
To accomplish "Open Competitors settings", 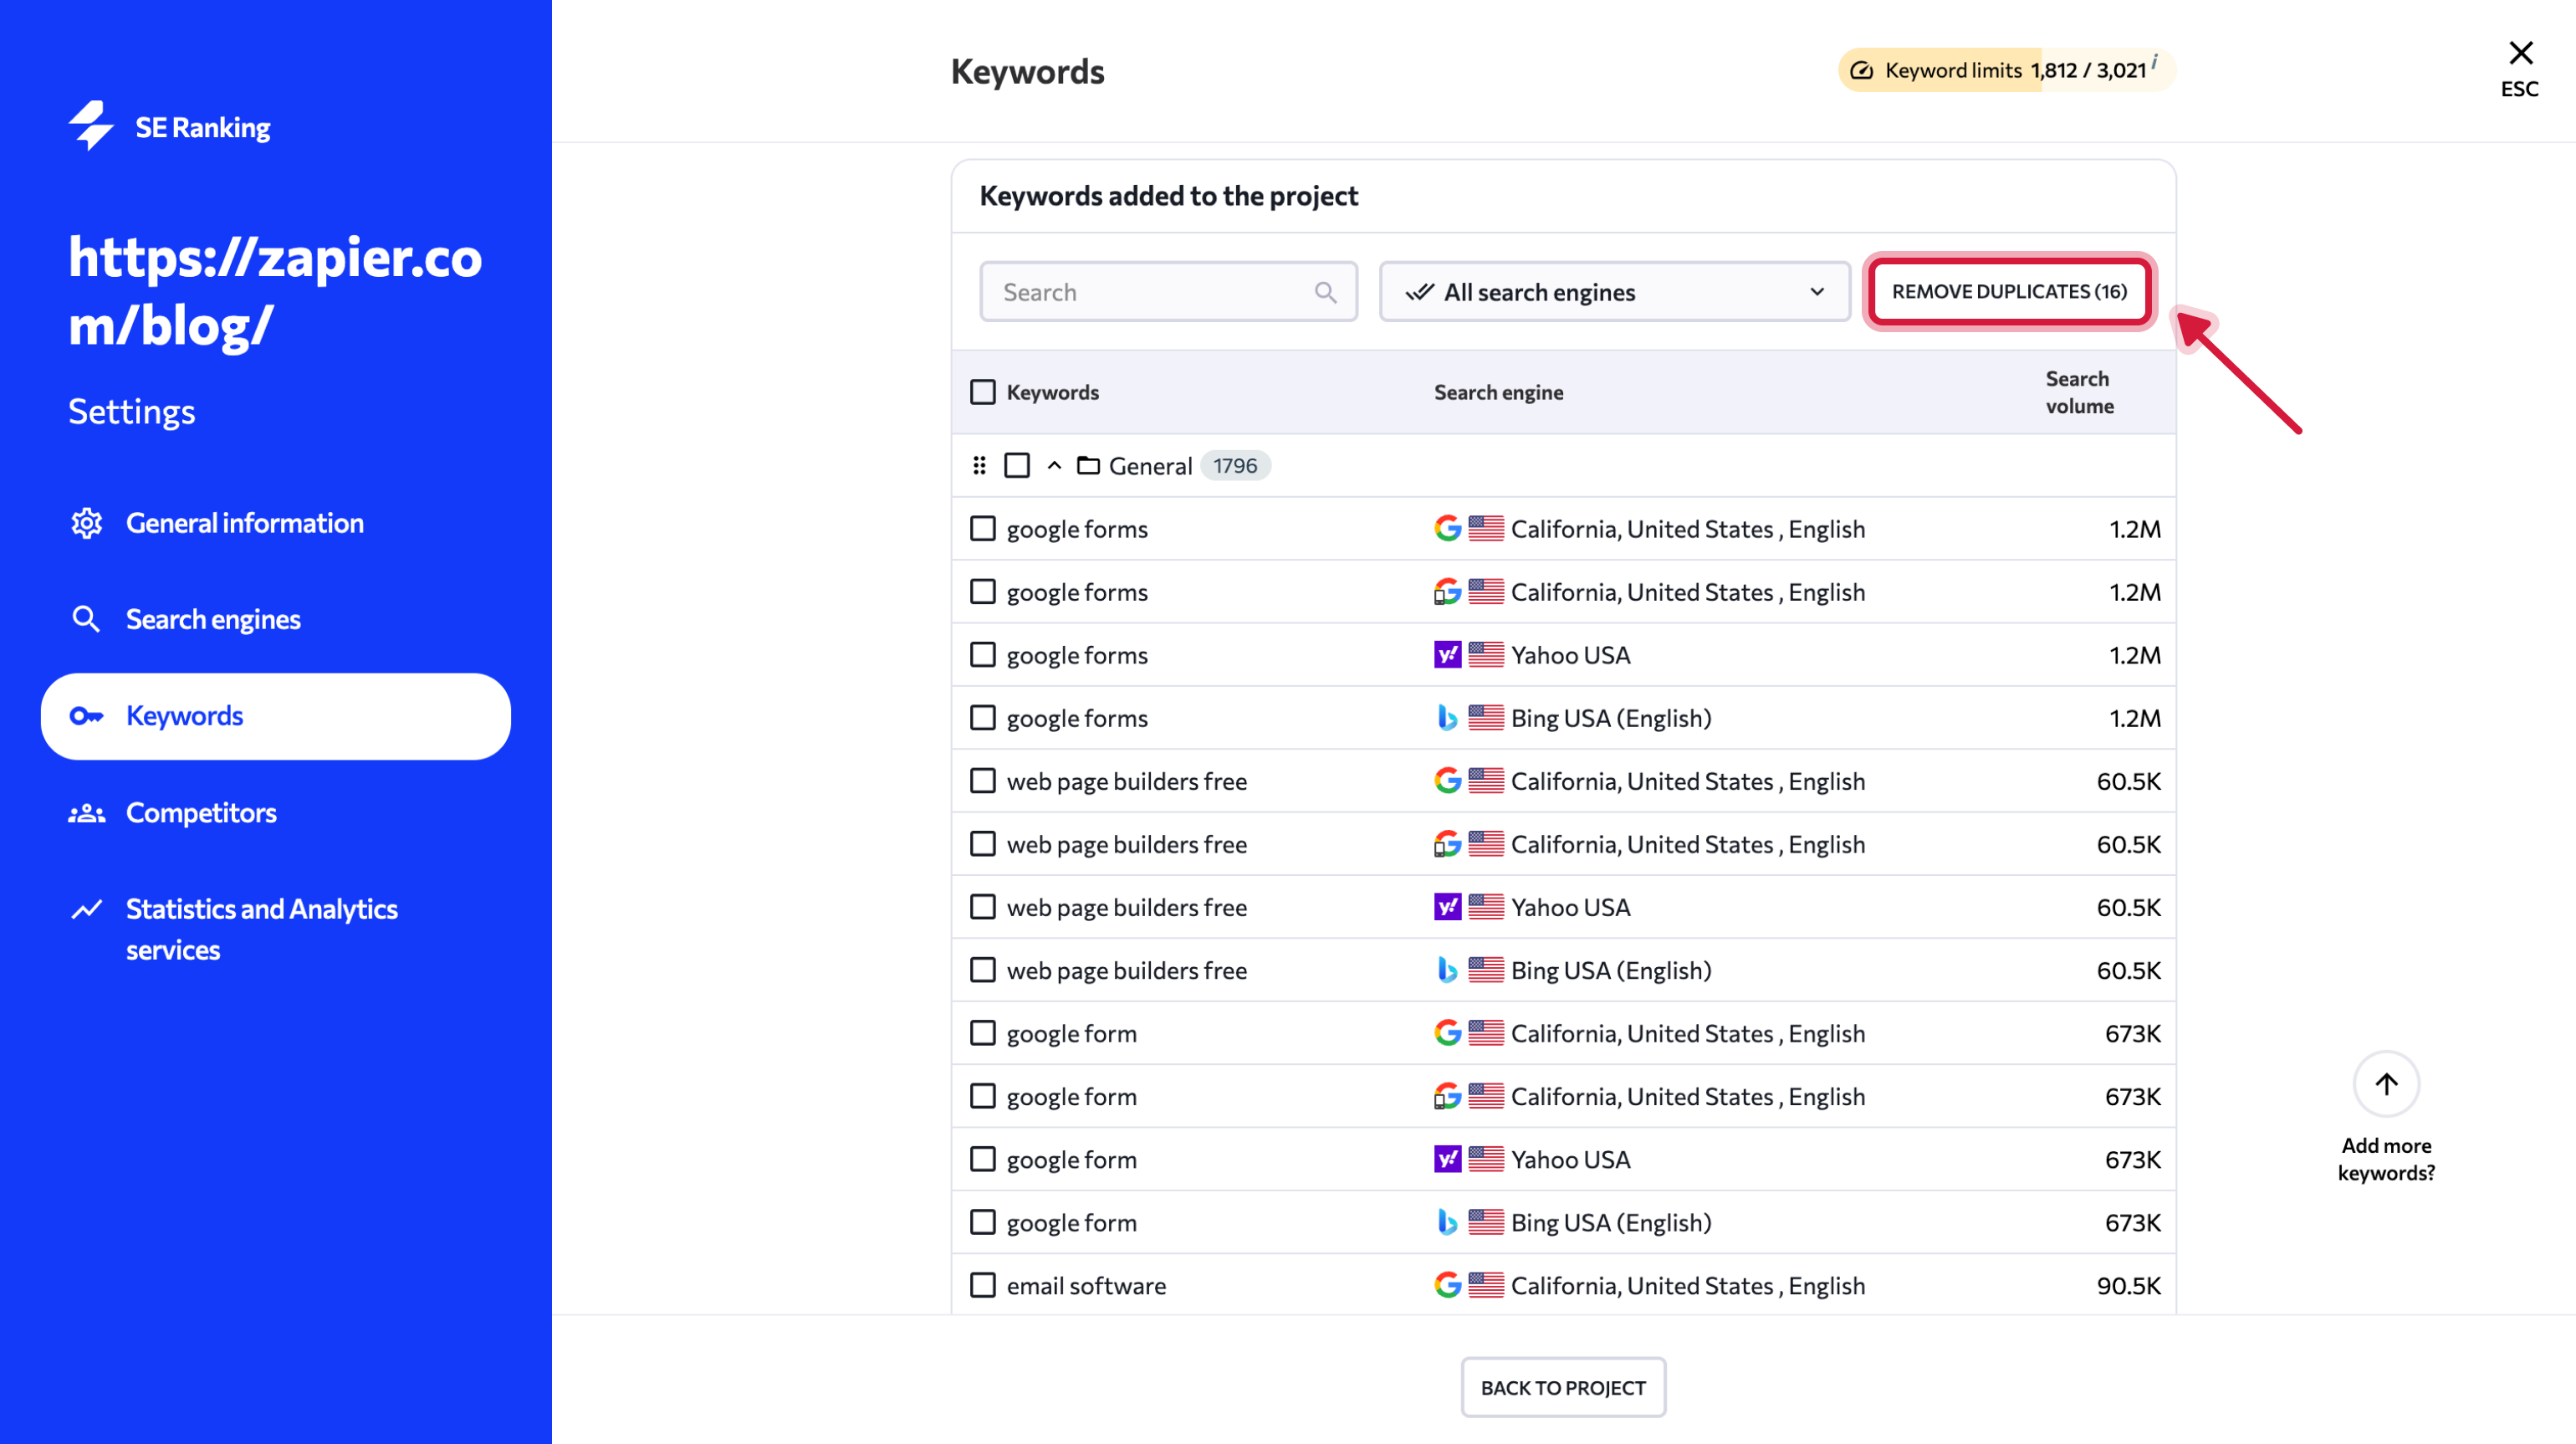I will tap(201, 813).
